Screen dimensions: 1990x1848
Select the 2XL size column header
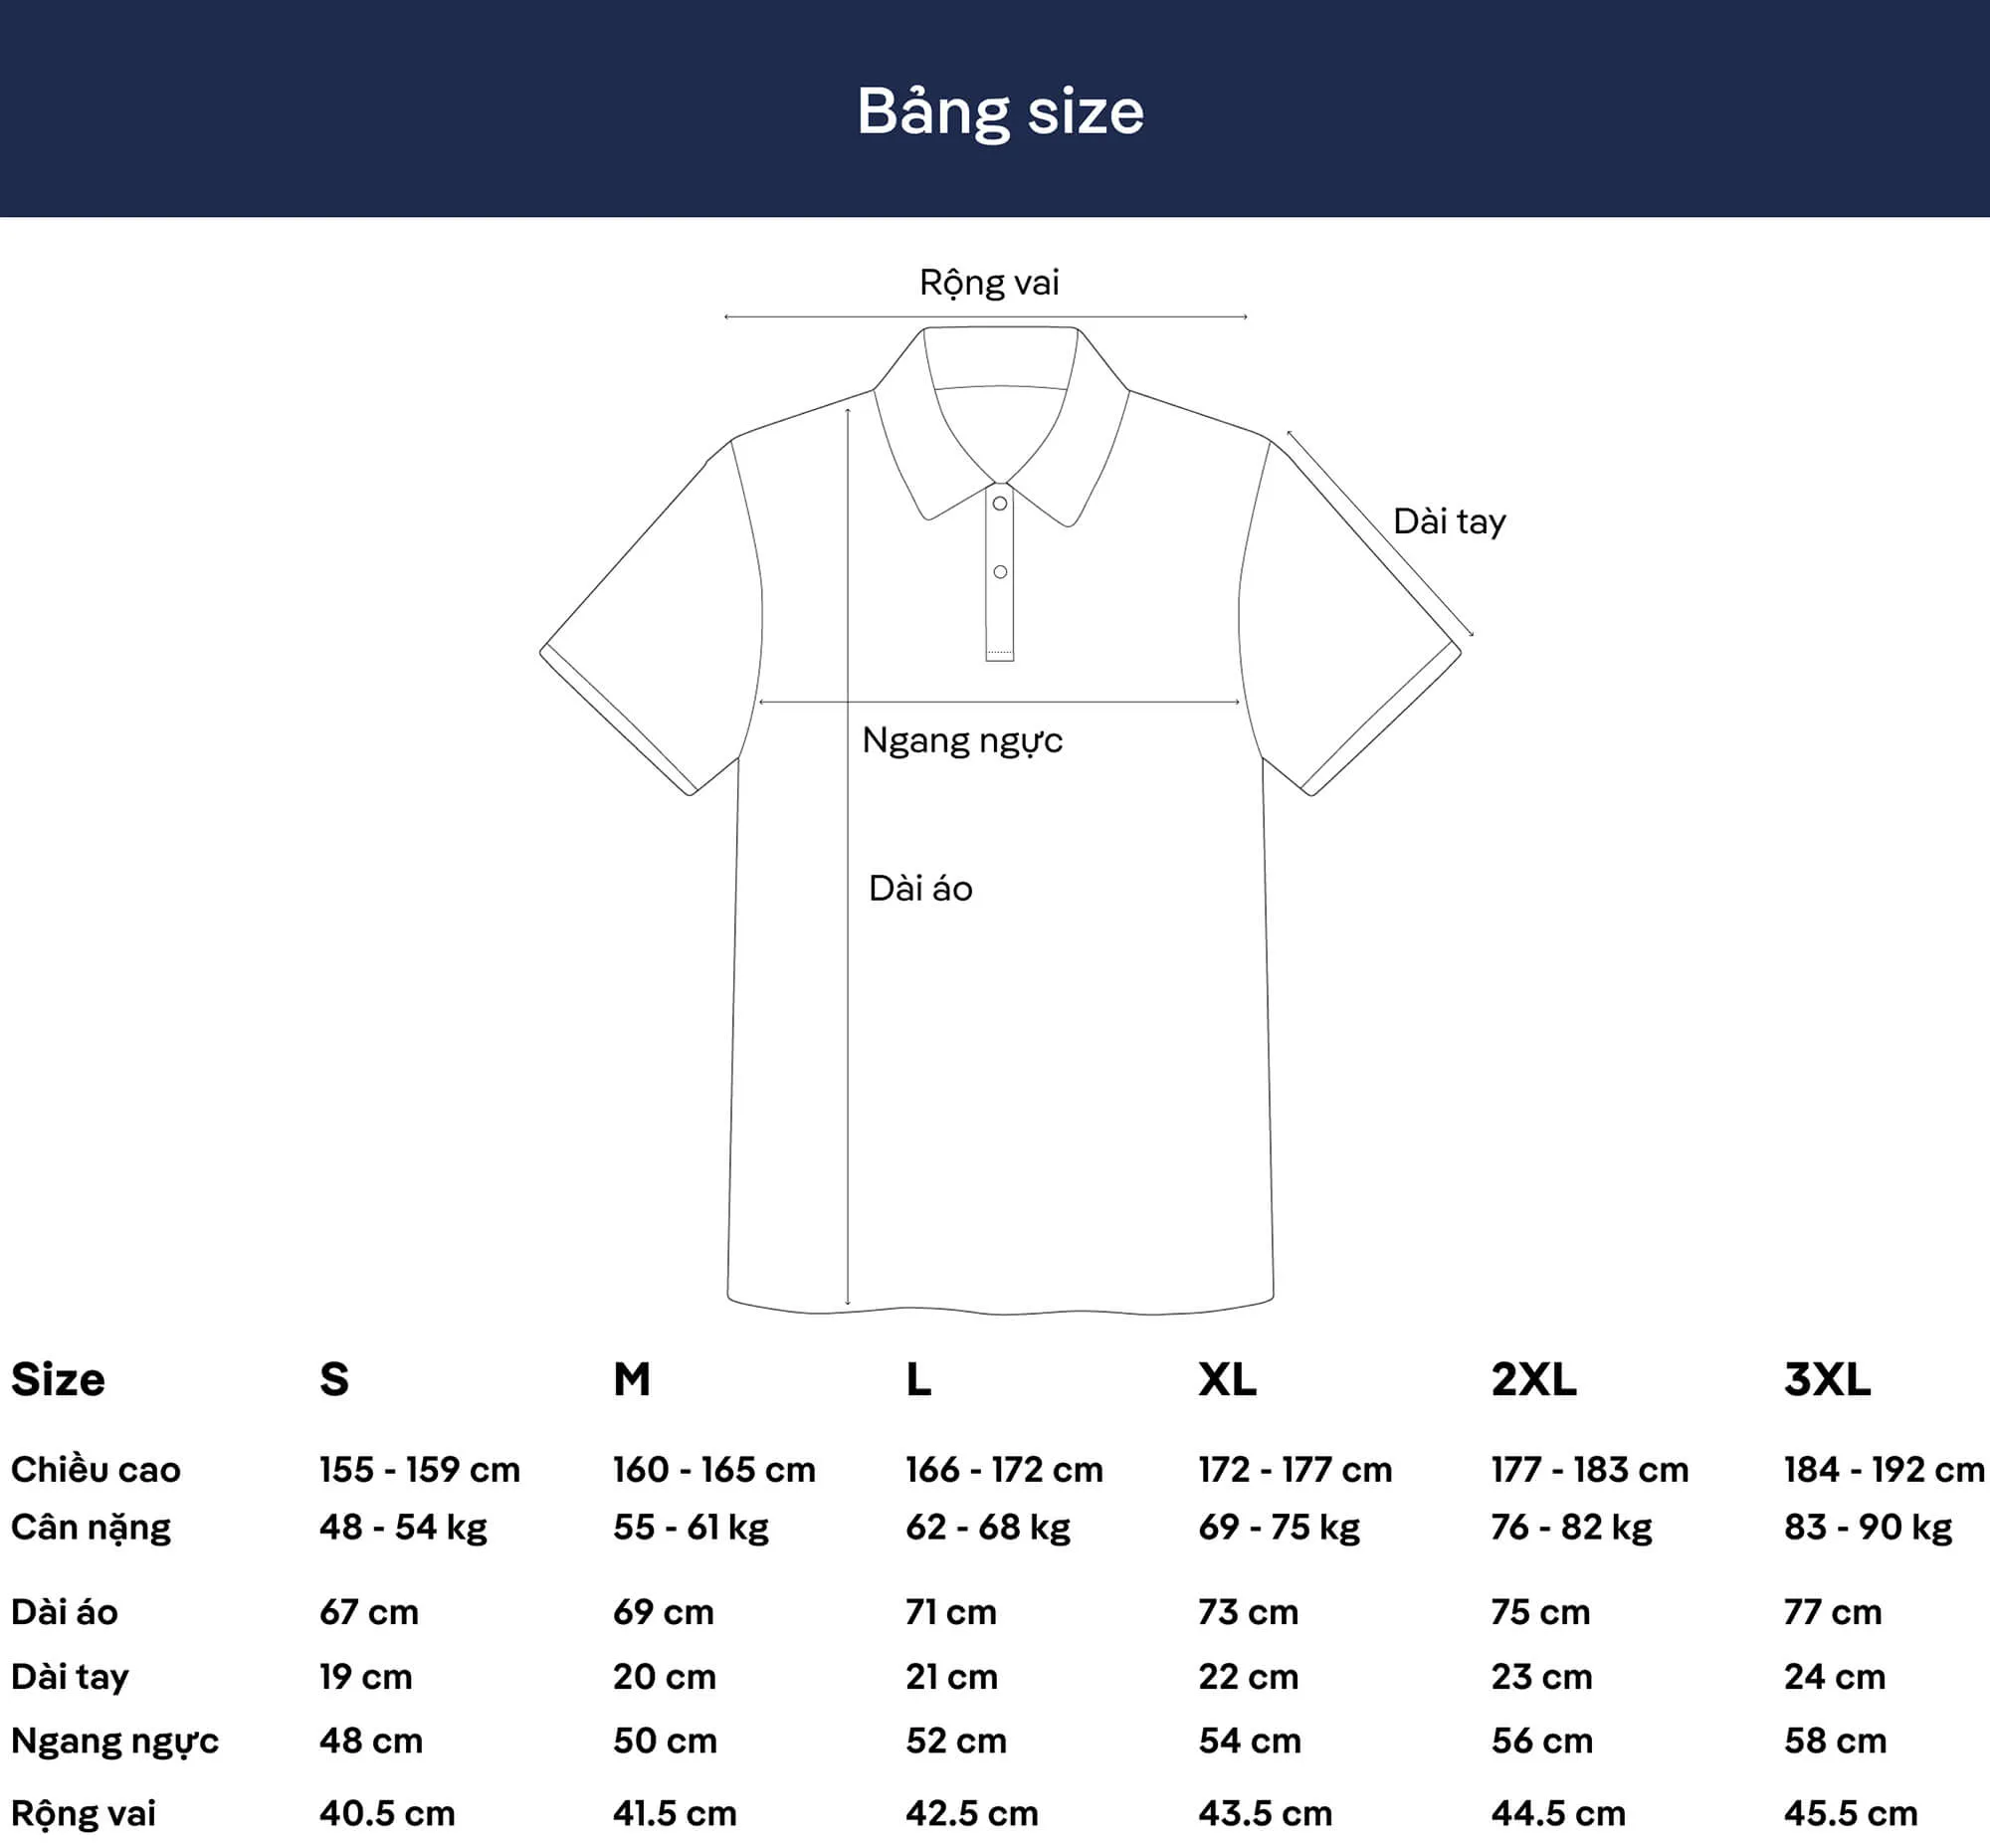(1533, 1380)
